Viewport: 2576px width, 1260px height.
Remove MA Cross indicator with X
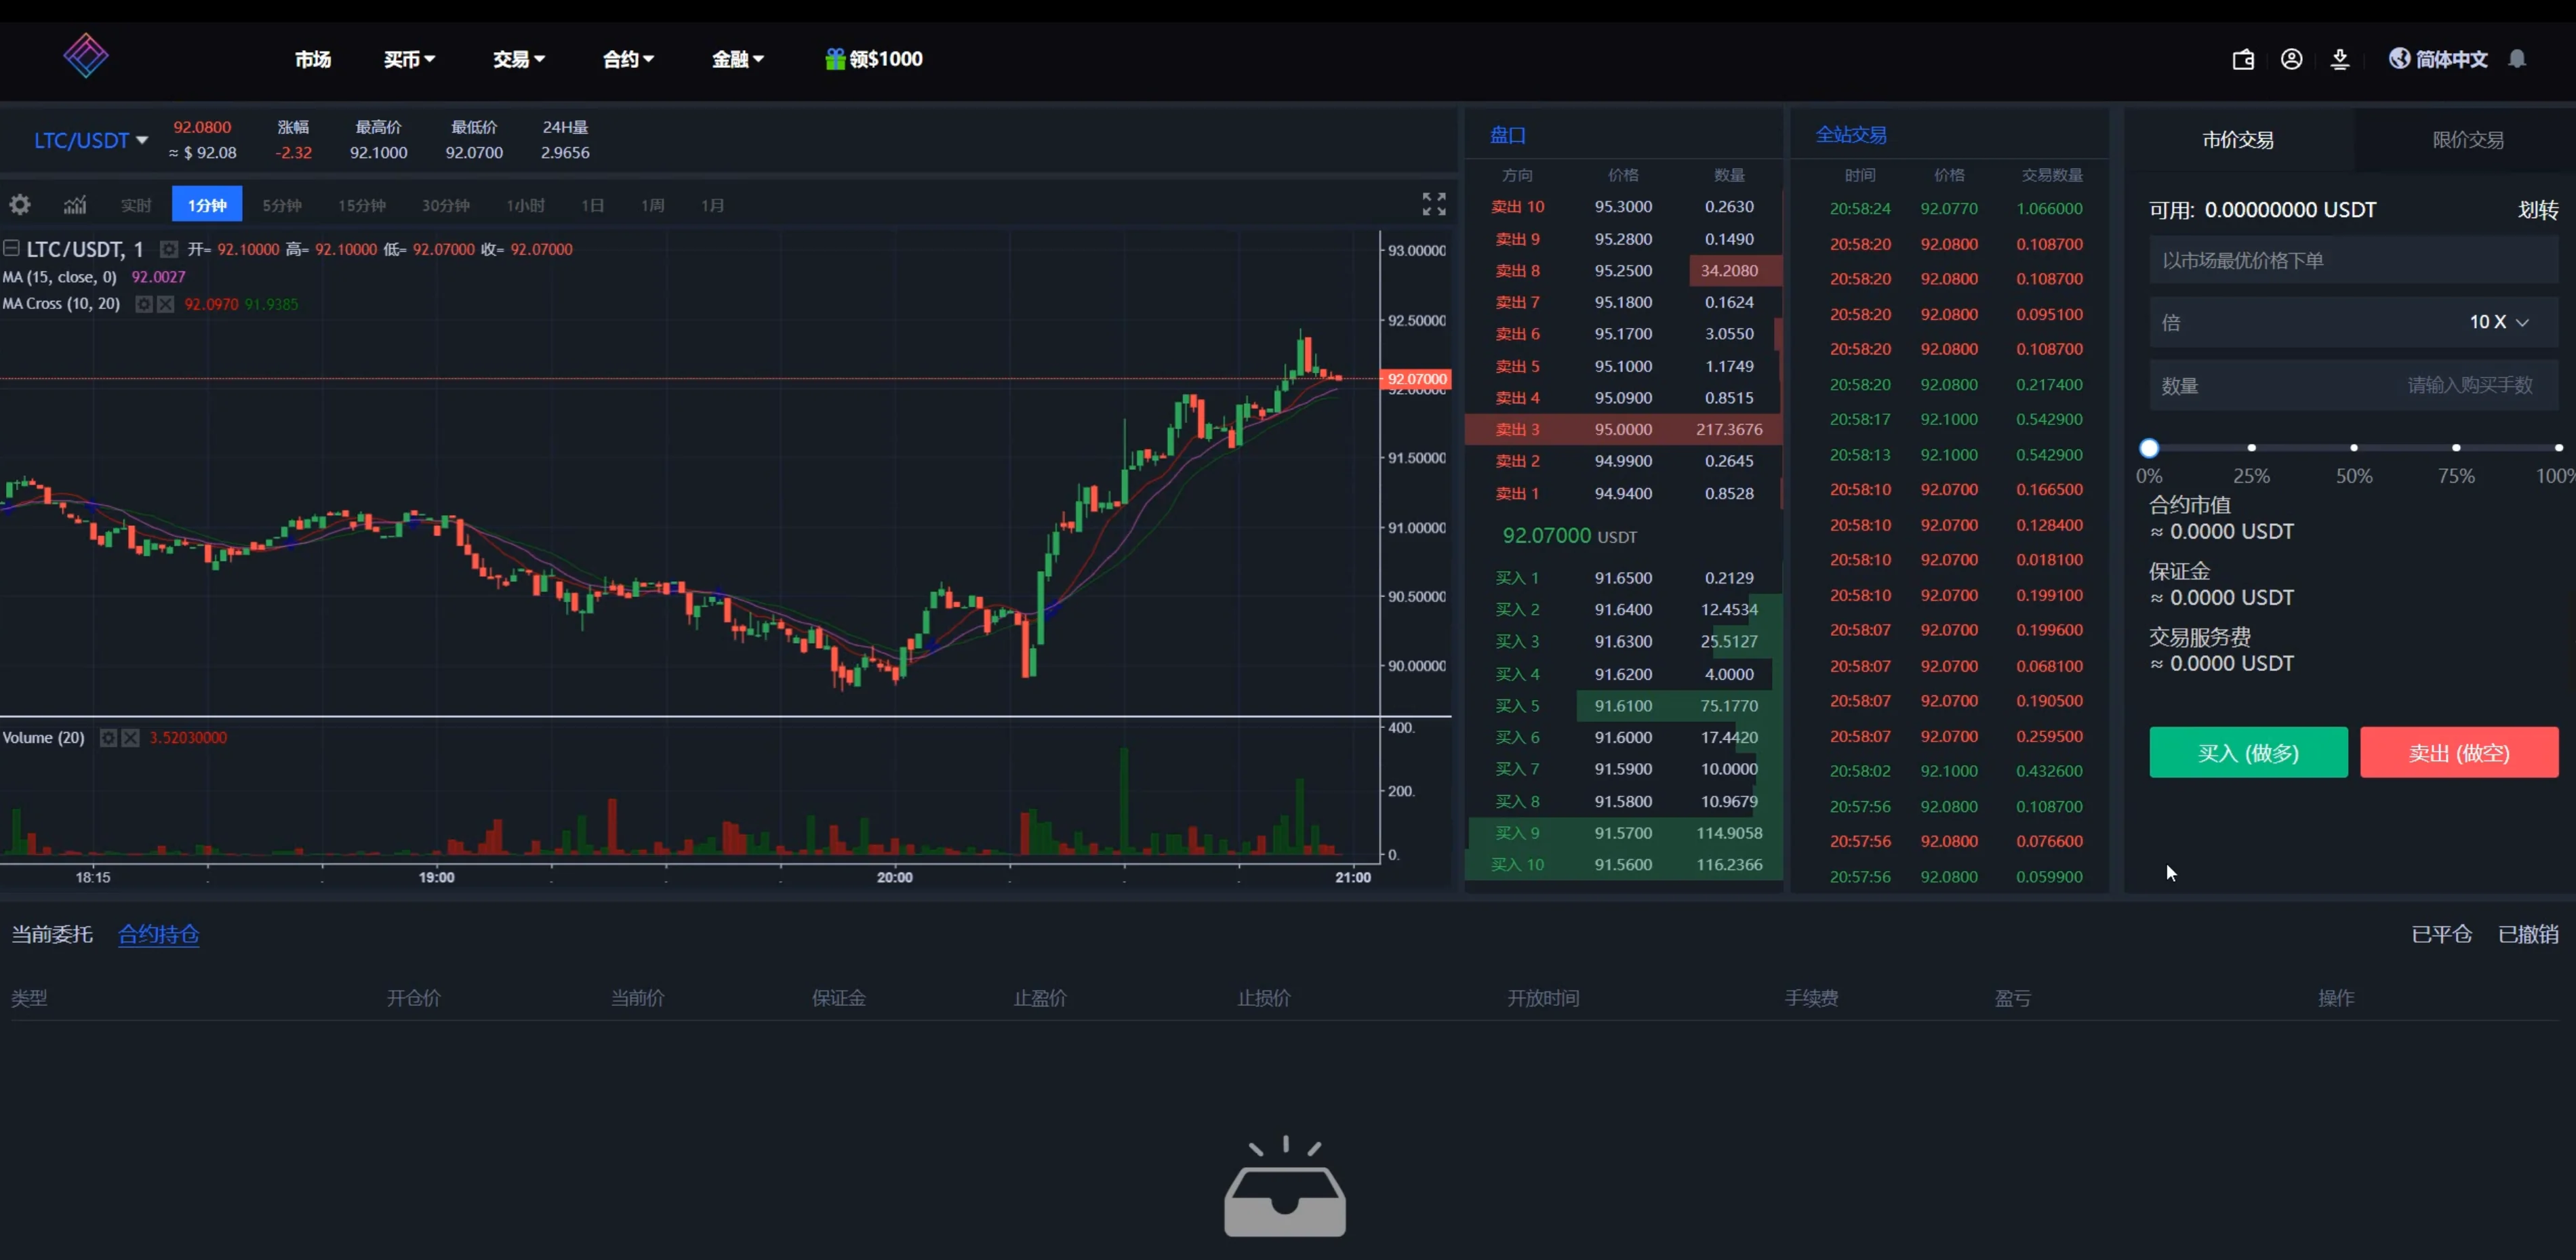point(166,304)
